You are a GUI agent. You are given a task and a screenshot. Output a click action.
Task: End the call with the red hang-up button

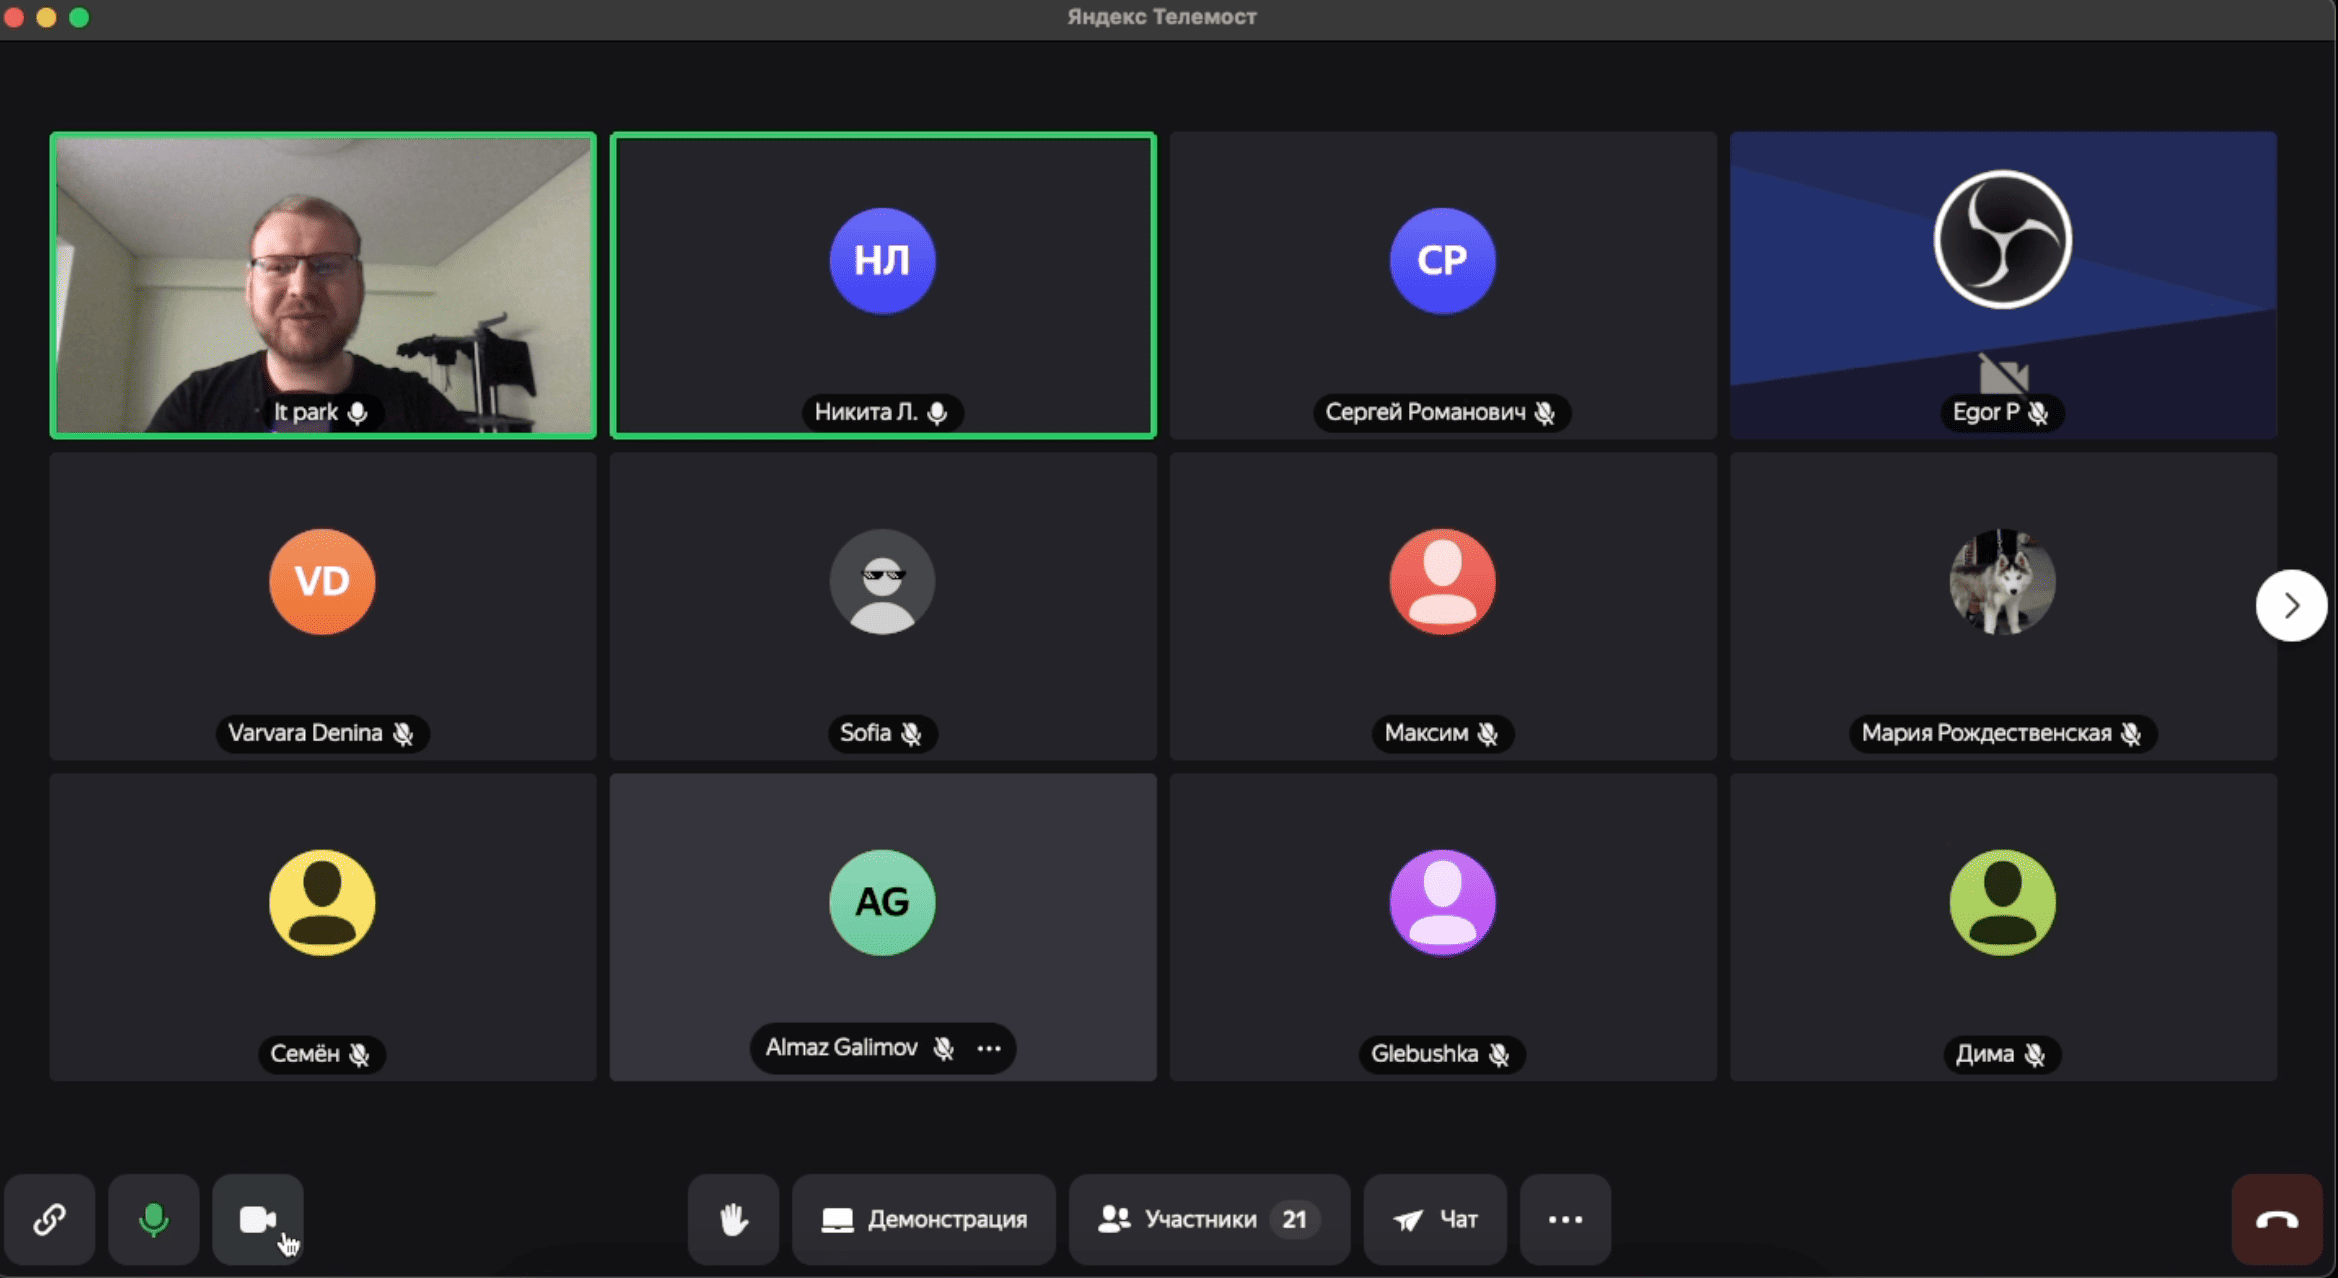[2277, 1219]
